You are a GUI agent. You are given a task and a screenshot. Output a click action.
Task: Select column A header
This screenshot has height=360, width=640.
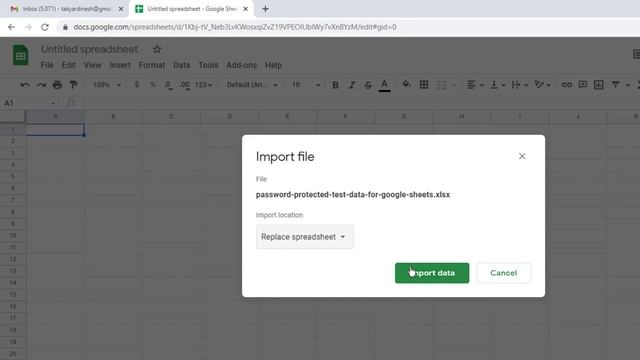click(56, 117)
